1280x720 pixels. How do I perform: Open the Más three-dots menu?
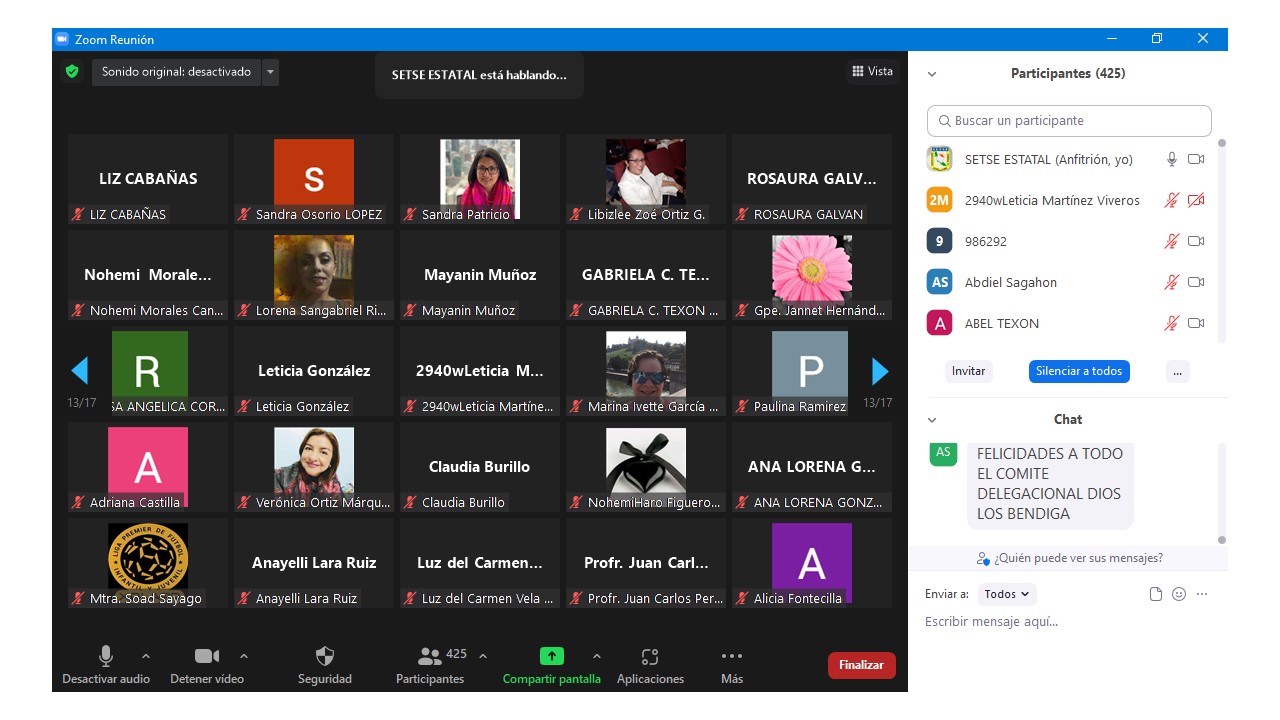[732, 656]
